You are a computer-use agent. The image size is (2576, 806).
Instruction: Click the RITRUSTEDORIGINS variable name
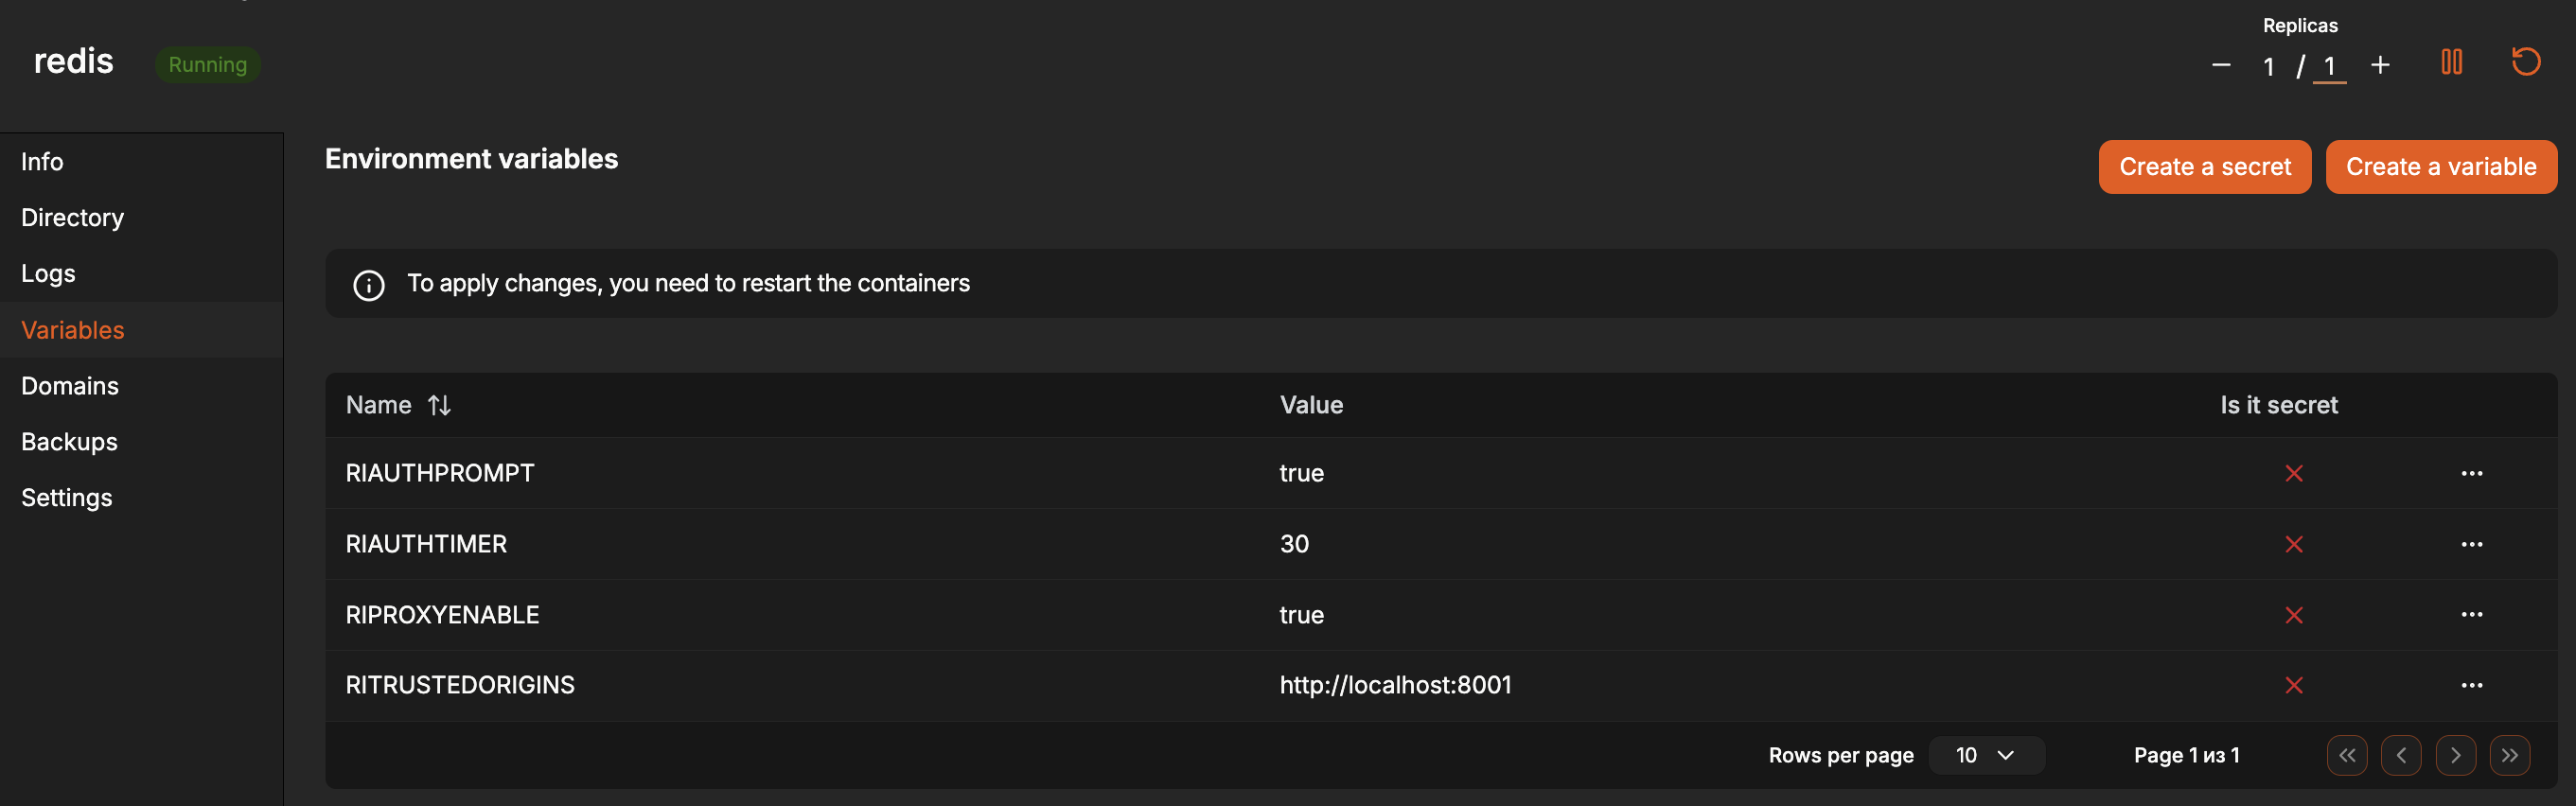tap(460, 685)
